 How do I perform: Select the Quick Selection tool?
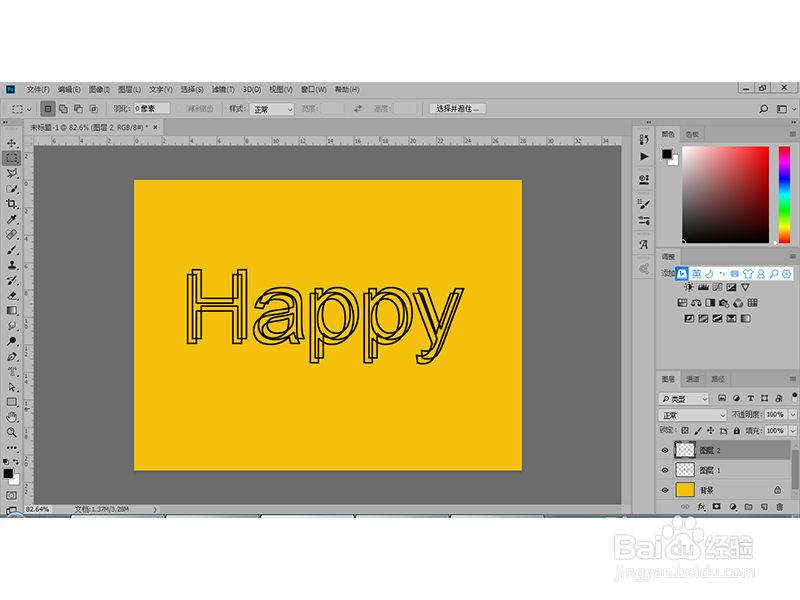click(11, 189)
